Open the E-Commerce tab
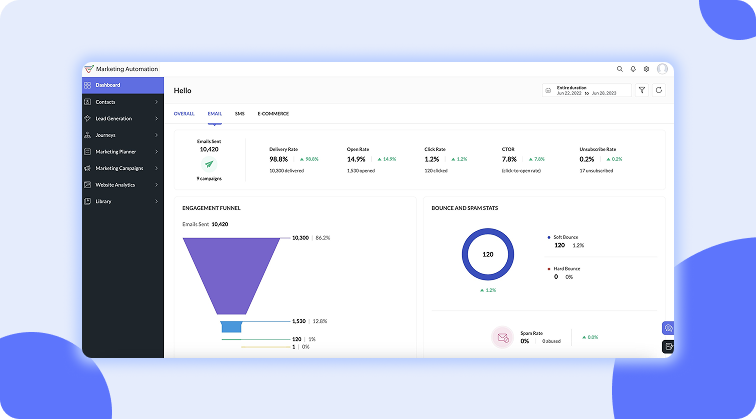Image resolution: width=756 pixels, height=419 pixels. [273, 114]
